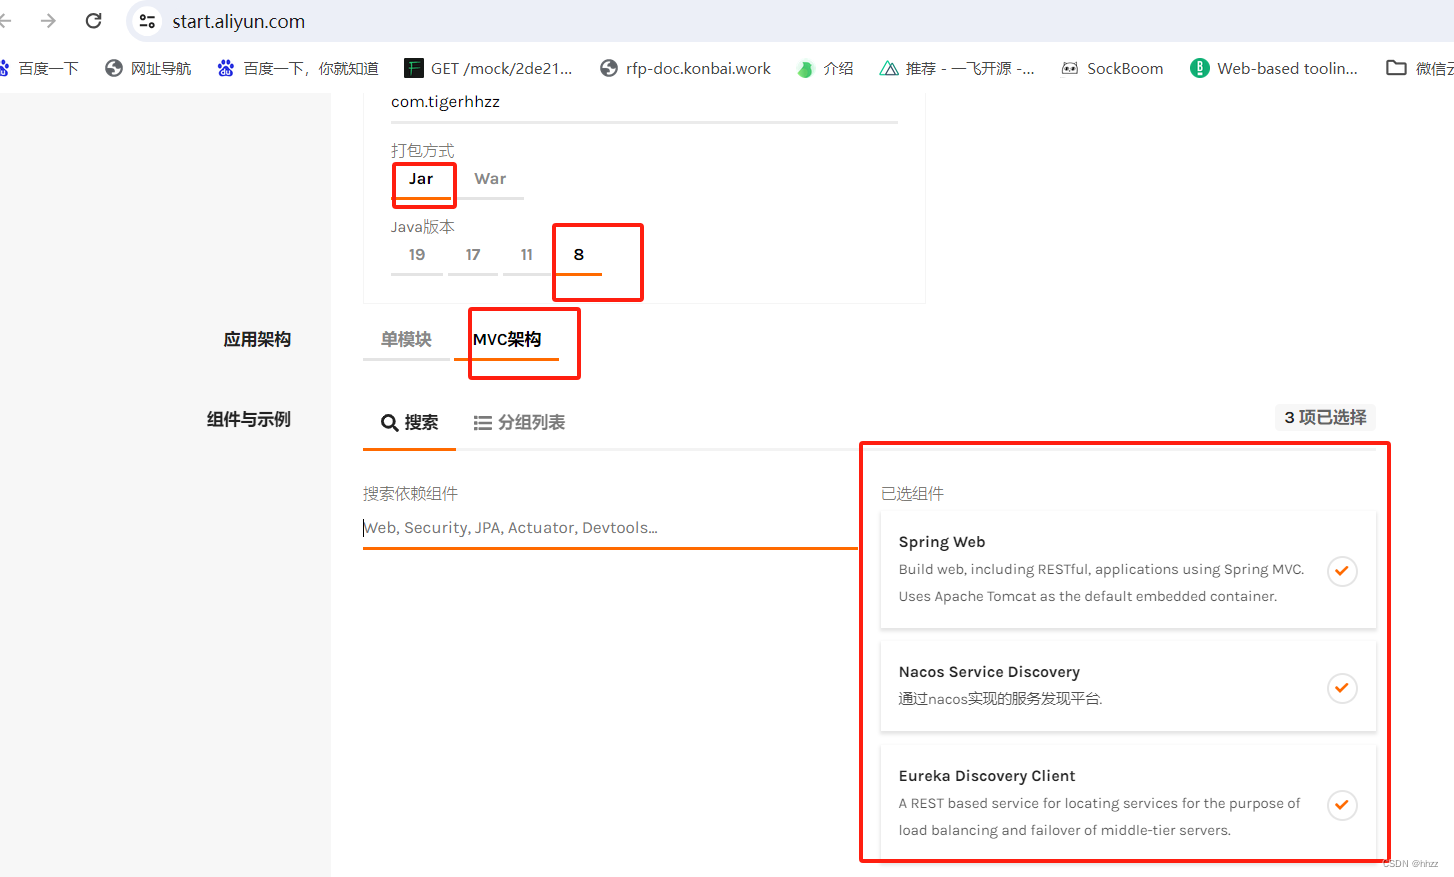Click the 组件与示例 section label
Screen dimensions: 1454x877
[249, 420]
